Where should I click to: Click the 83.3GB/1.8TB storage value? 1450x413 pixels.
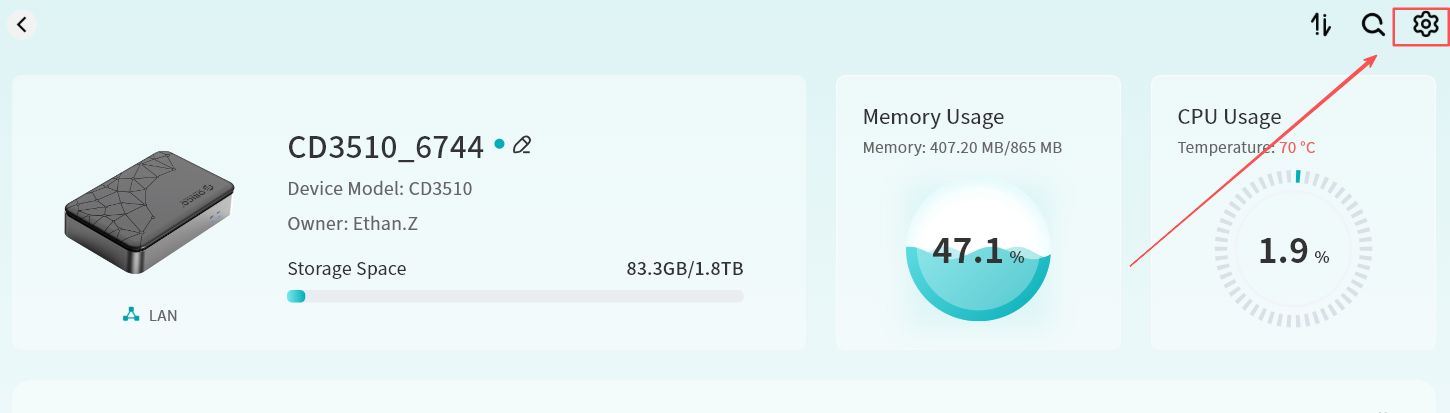click(684, 269)
